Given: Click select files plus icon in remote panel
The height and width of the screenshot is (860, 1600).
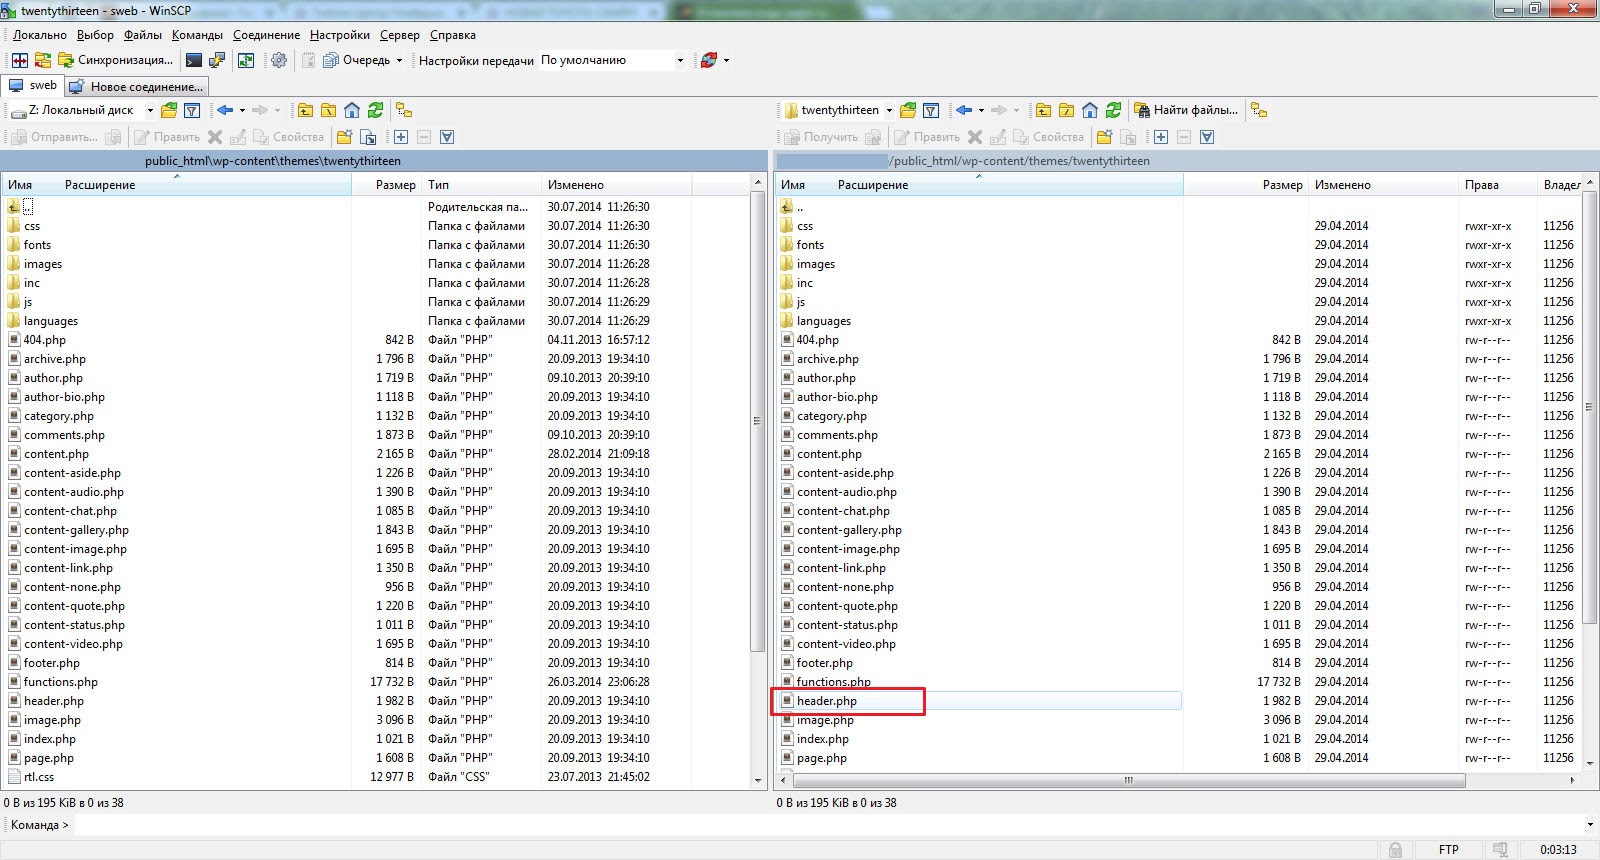Looking at the screenshot, I should coord(1161,137).
